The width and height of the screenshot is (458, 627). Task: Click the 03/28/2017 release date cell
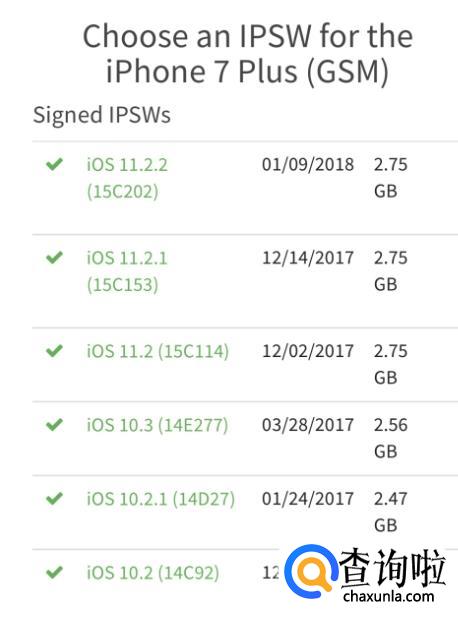[x=308, y=425]
